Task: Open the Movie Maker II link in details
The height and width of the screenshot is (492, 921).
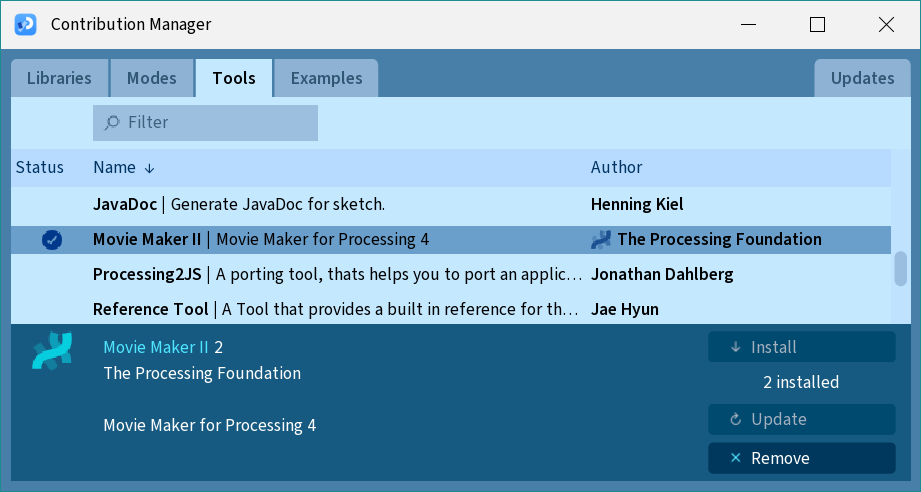Action: pos(156,347)
